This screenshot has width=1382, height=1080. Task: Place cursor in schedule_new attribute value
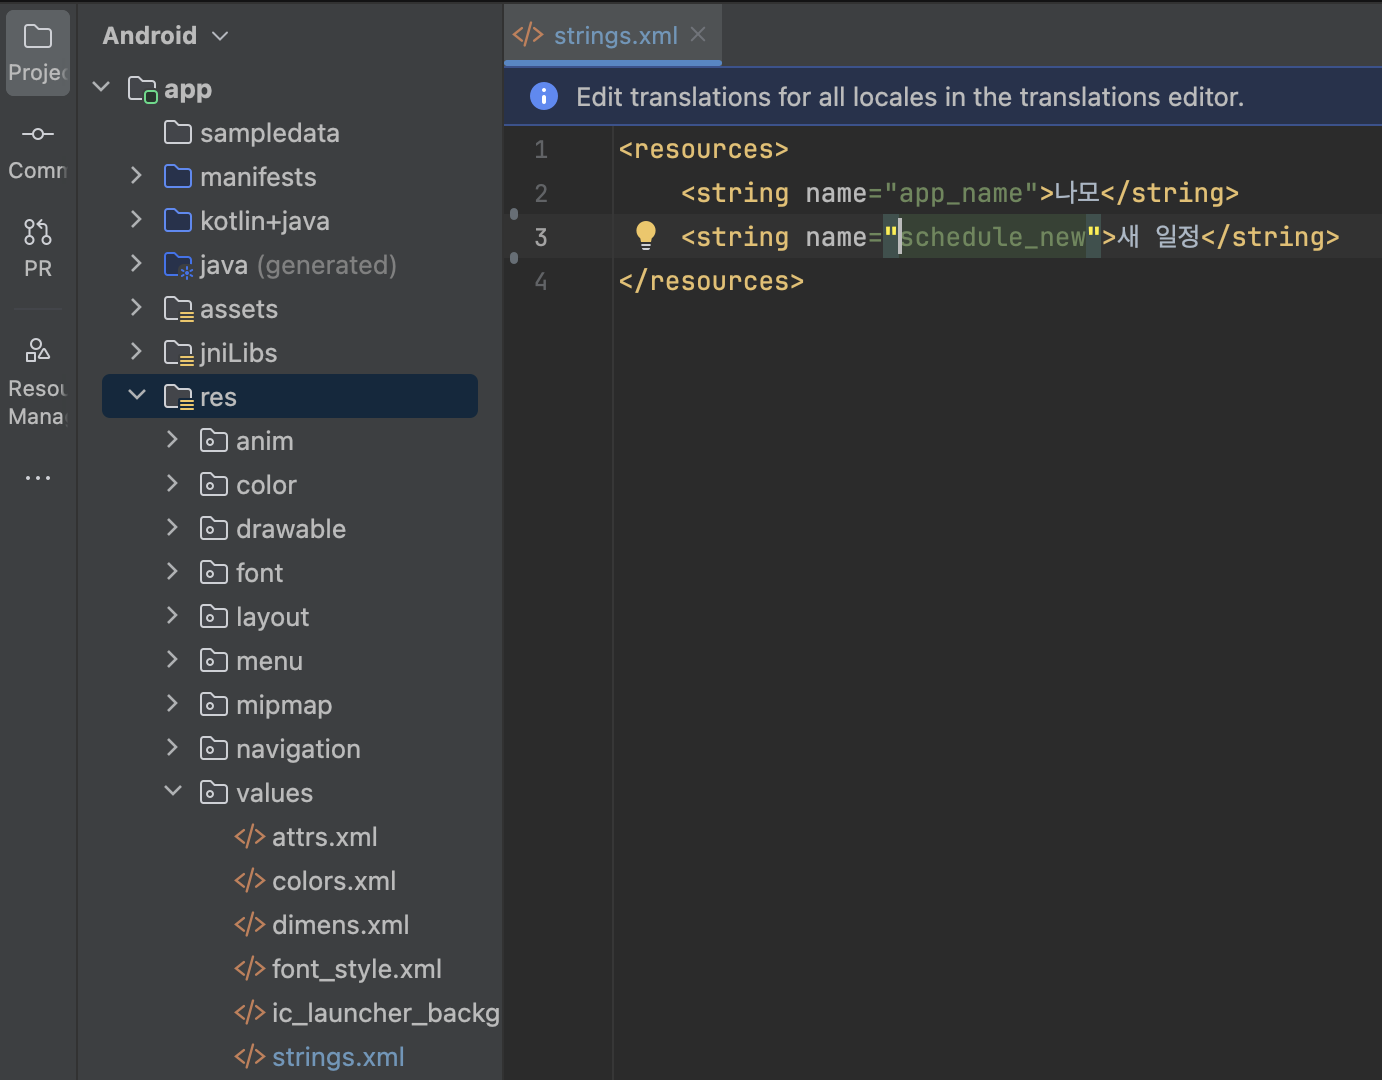click(993, 237)
